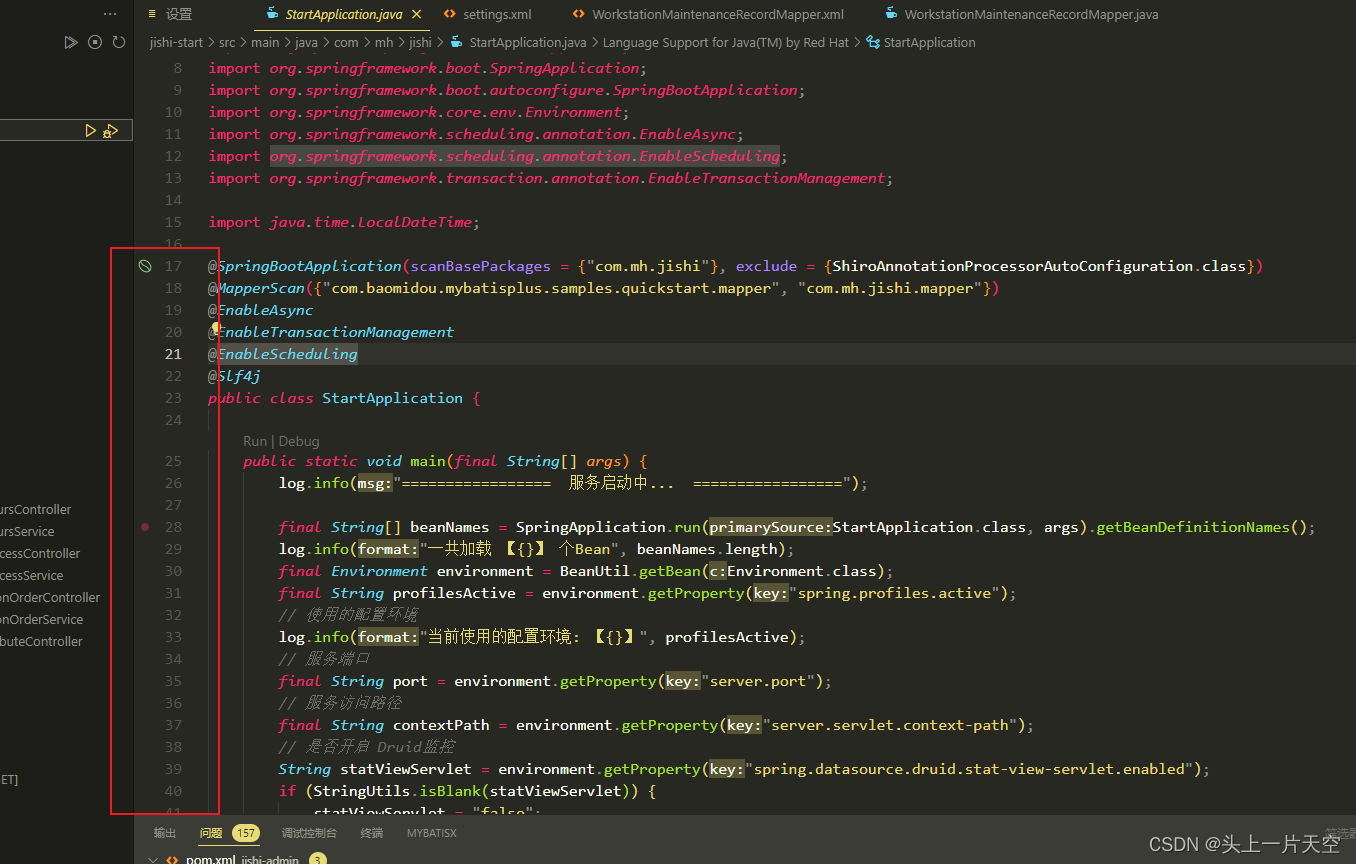This screenshot has width=1356, height=864.
Task: Click the refresh arrow icon in sidebar header
Action: click(x=119, y=42)
